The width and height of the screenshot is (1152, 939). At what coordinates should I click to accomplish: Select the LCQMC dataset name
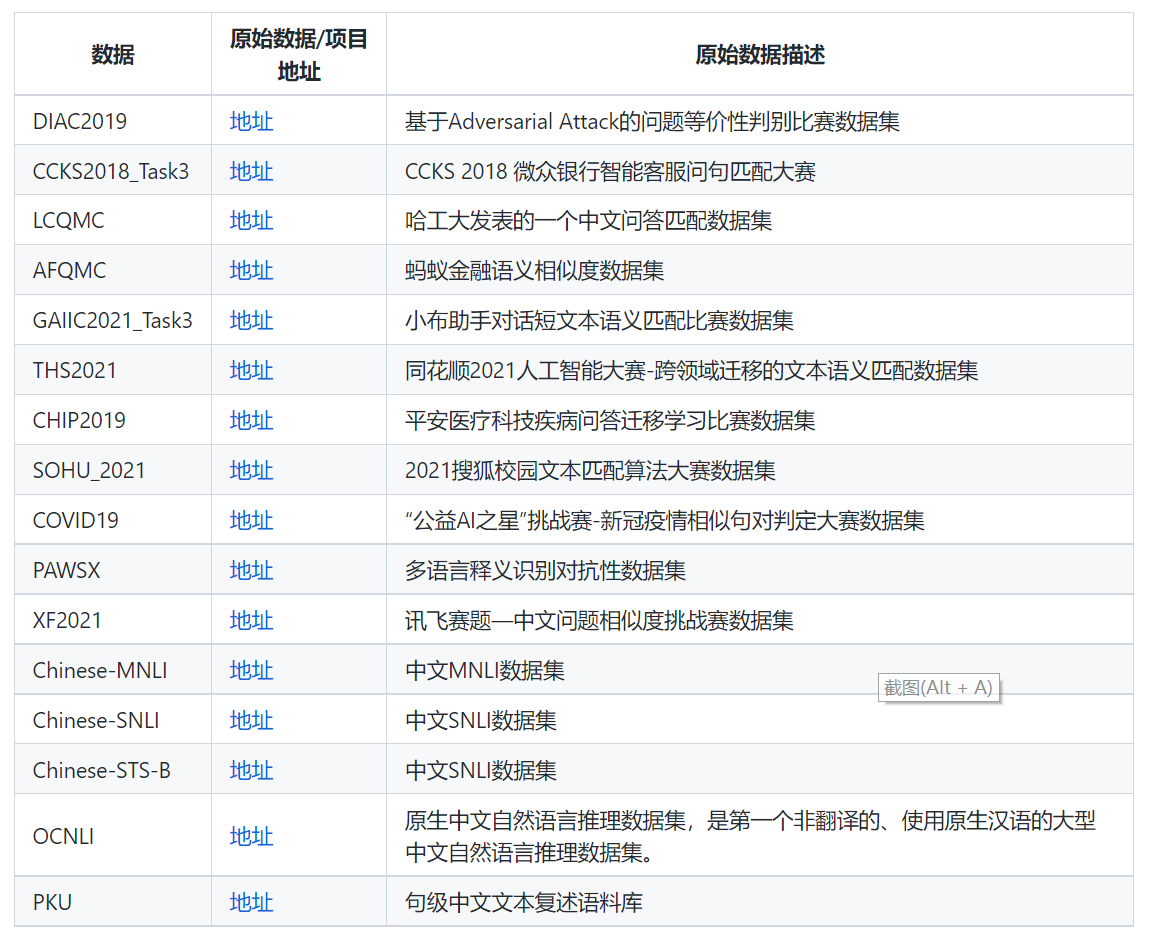(x=68, y=220)
